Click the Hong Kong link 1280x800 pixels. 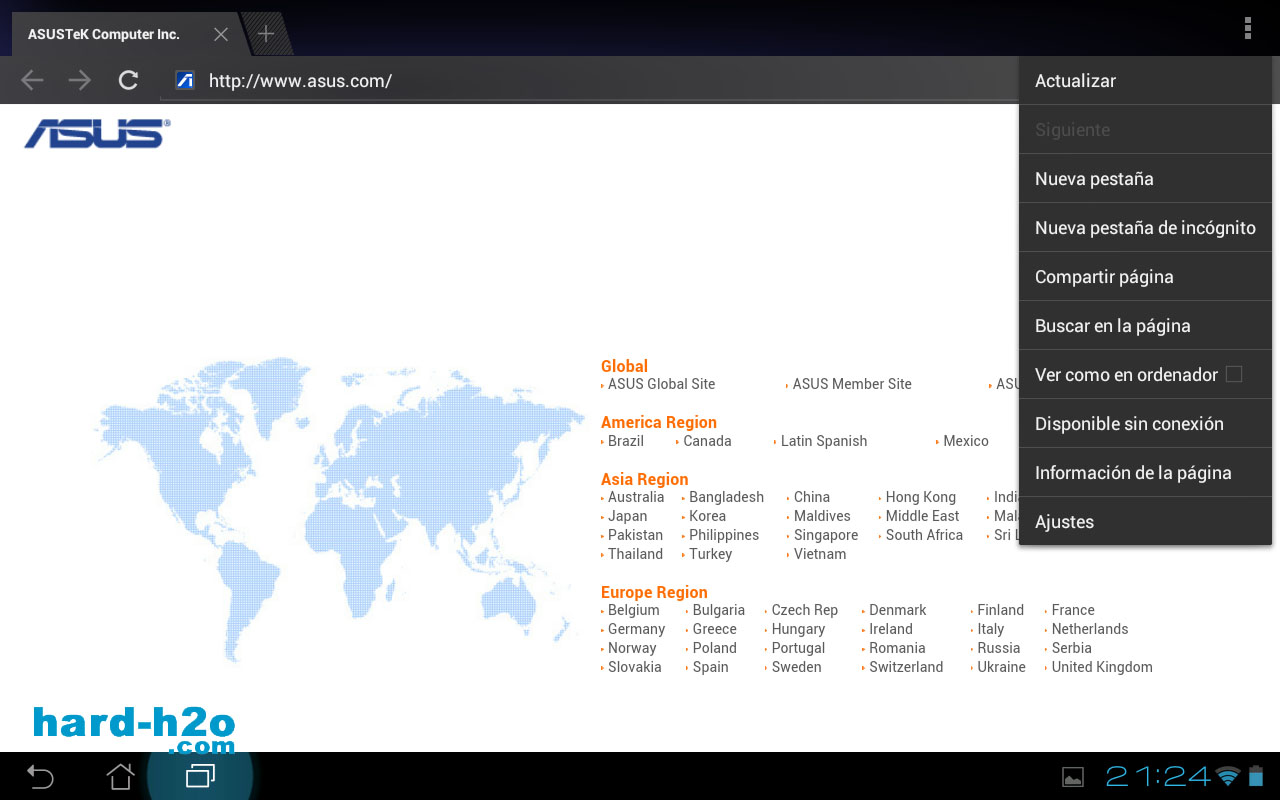pos(921,497)
